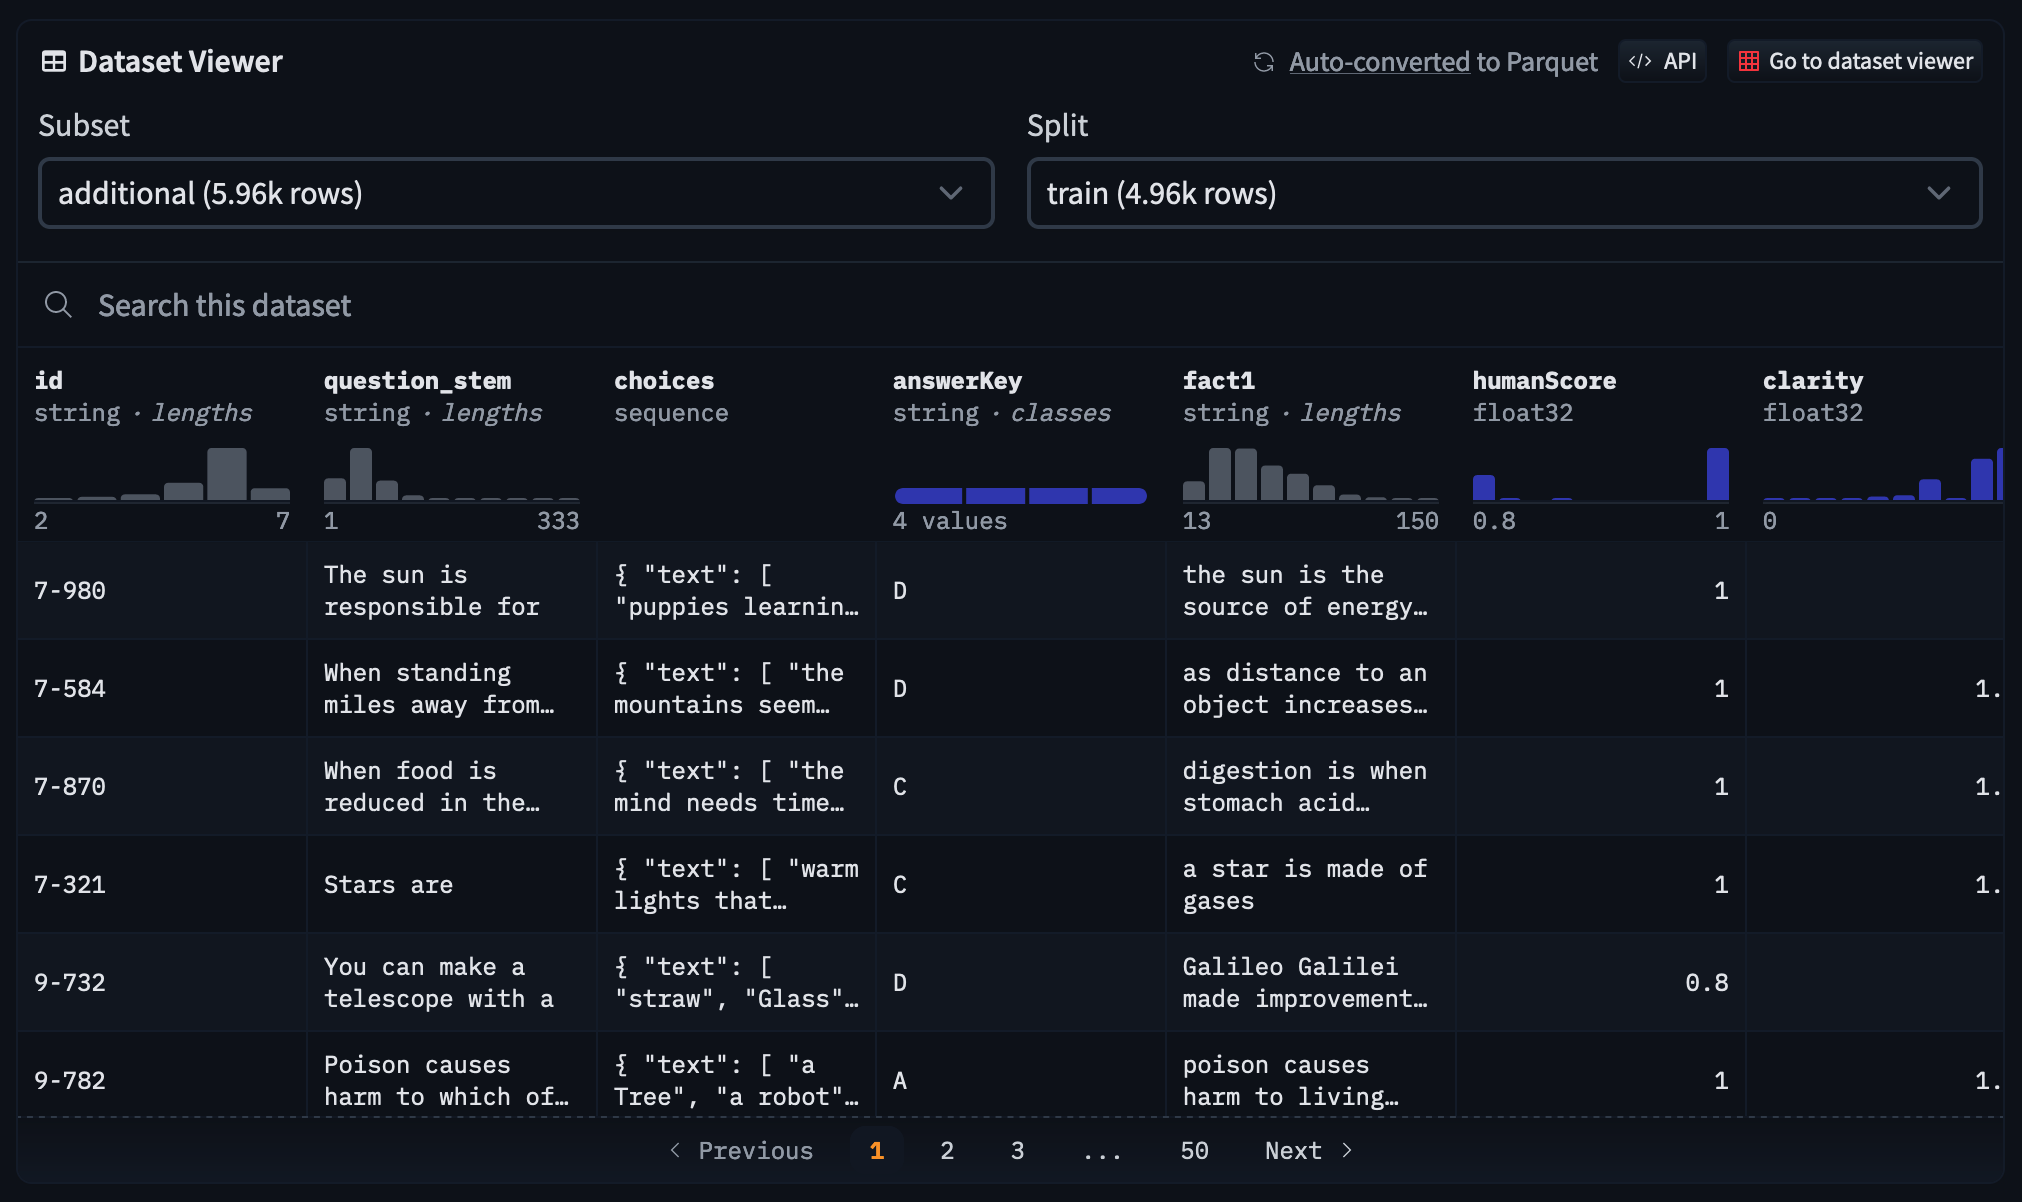Click the code brackets icon on the API button
Viewport: 2022px width, 1202px height.
pyautogui.click(x=1641, y=60)
